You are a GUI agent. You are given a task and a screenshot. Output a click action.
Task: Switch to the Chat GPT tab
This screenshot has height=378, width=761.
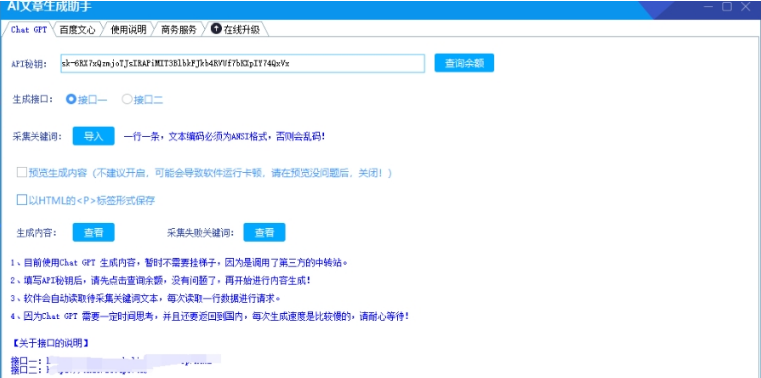(29, 30)
